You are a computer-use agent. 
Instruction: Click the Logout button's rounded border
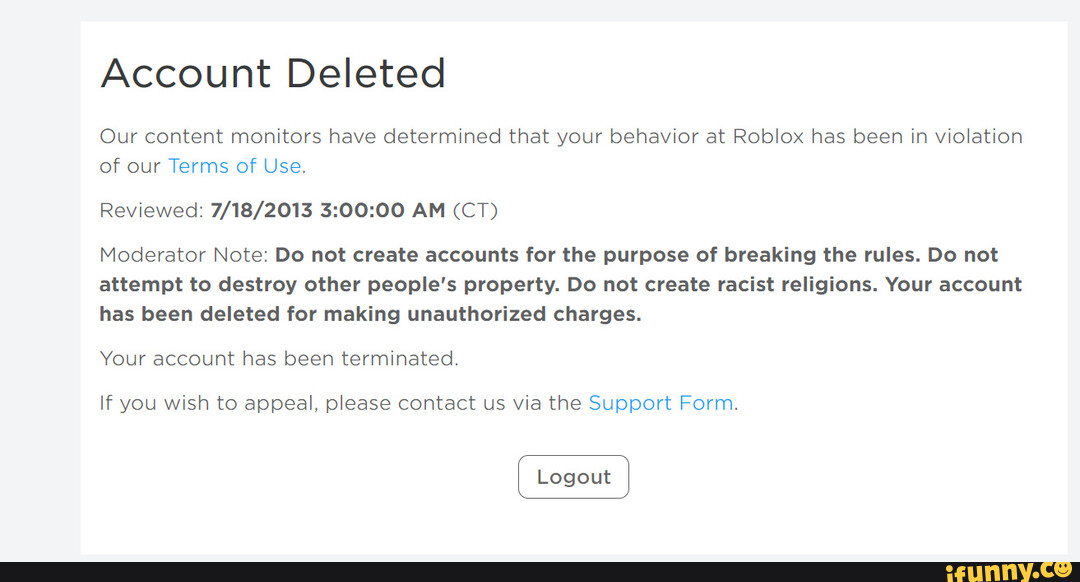574,458
